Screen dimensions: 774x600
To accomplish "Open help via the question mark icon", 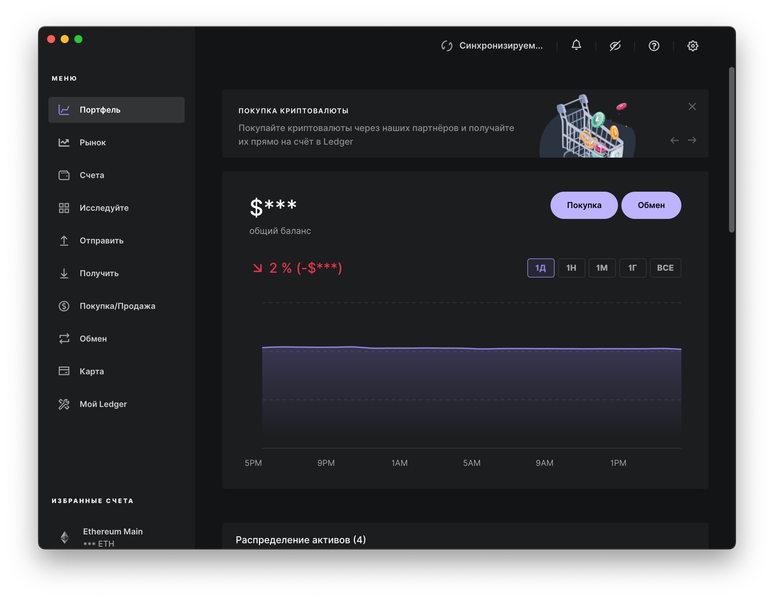I will [x=654, y=46].
